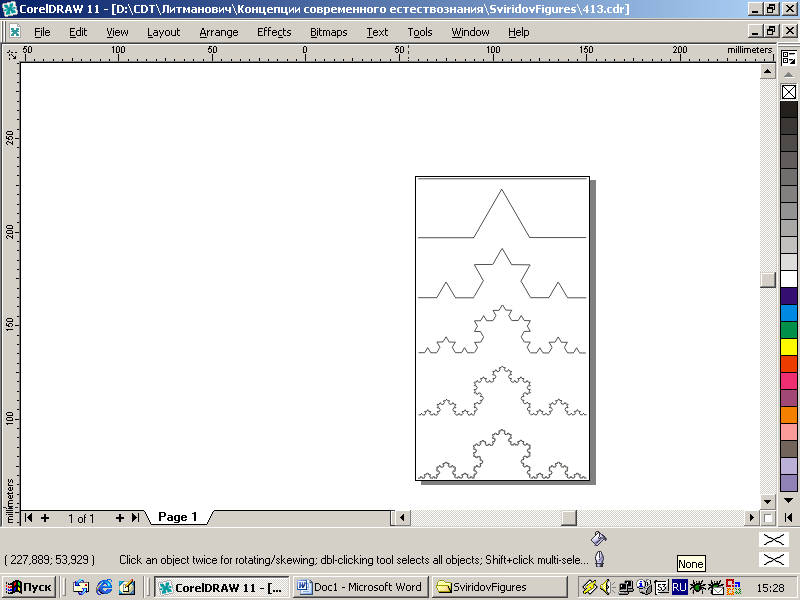Pick the hot pink swatch
Screen dimensions: 800x600
789,381
